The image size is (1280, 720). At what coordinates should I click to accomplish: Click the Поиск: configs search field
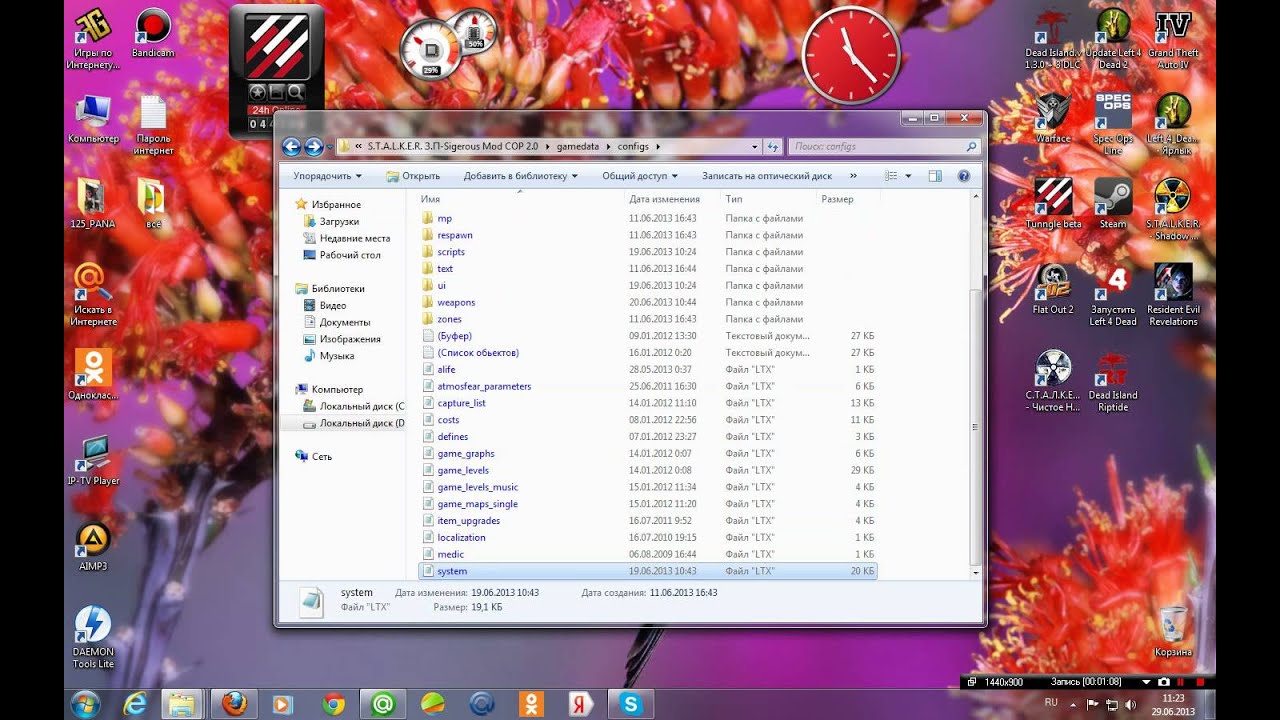(x=883, y=147)
